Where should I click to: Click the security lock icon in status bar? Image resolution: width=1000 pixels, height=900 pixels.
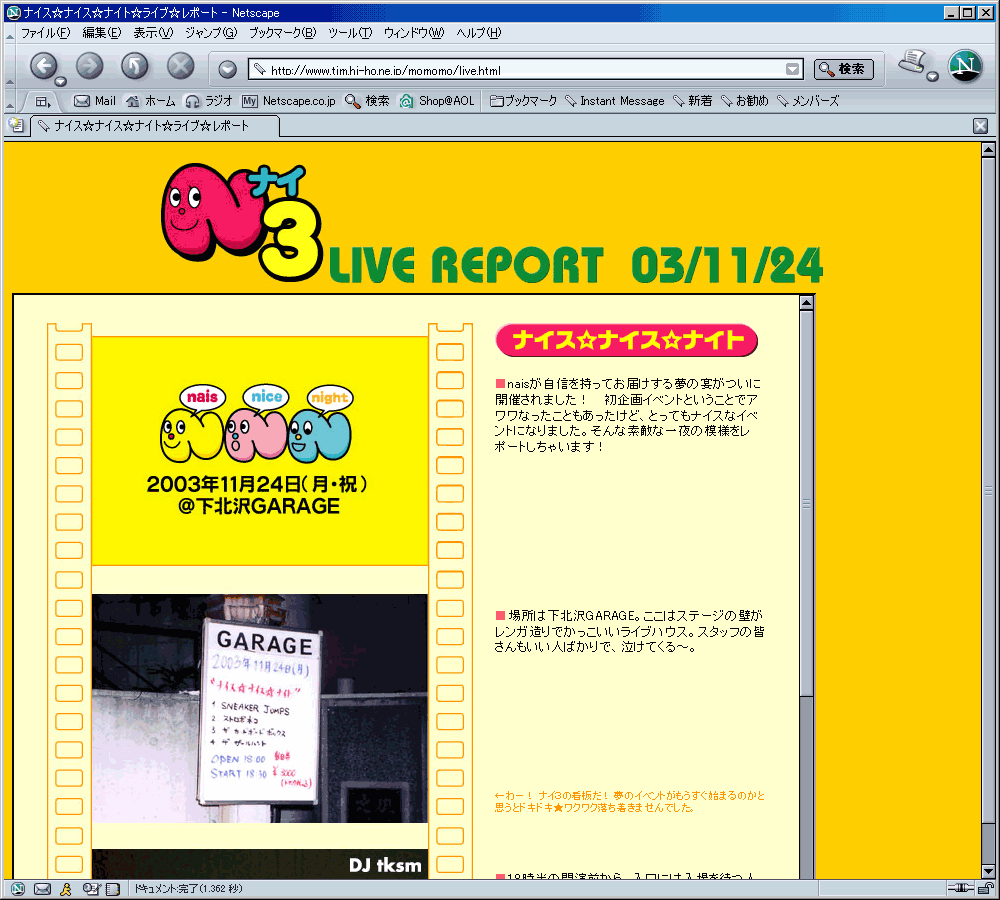[986, 888]
